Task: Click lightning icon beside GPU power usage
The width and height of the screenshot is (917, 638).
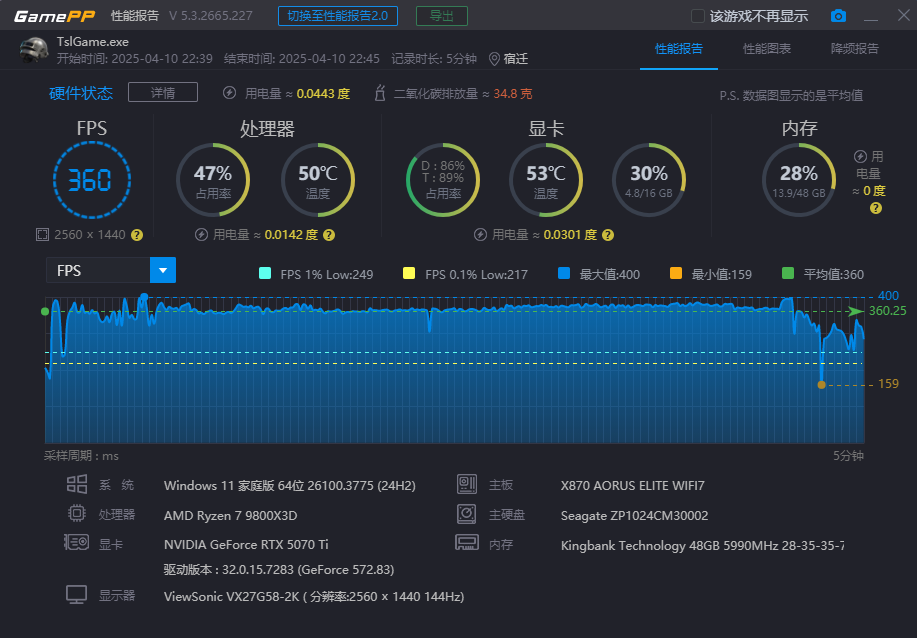Action: click(x=480, y=235)
